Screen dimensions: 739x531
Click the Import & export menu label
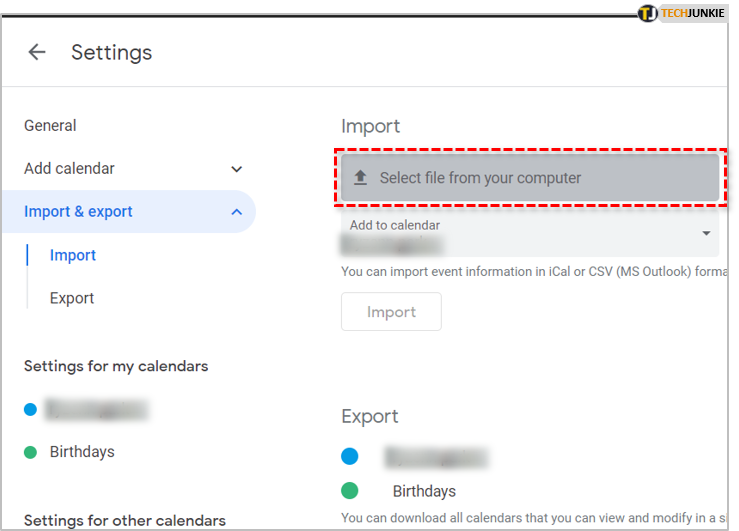(x=78, y=212)
